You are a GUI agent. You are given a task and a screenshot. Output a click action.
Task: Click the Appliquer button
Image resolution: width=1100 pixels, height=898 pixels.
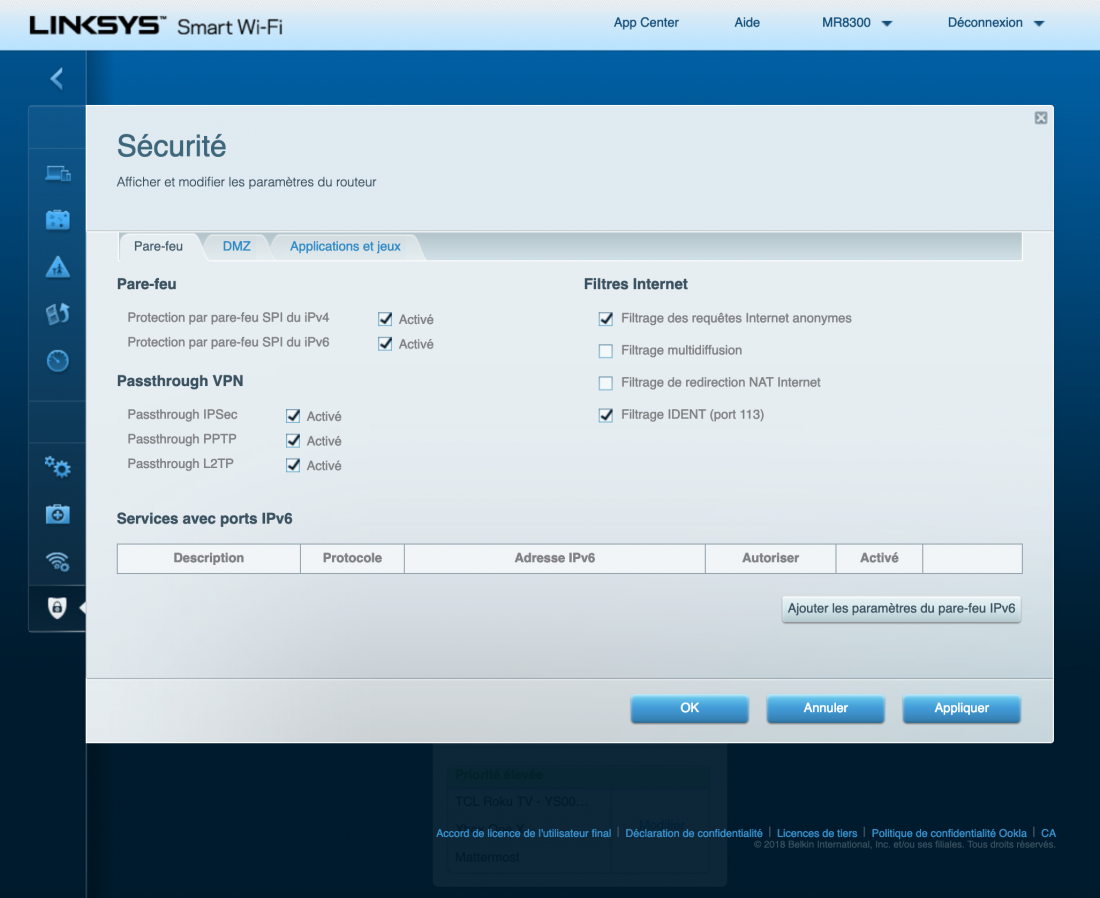[x=961, y=708]
